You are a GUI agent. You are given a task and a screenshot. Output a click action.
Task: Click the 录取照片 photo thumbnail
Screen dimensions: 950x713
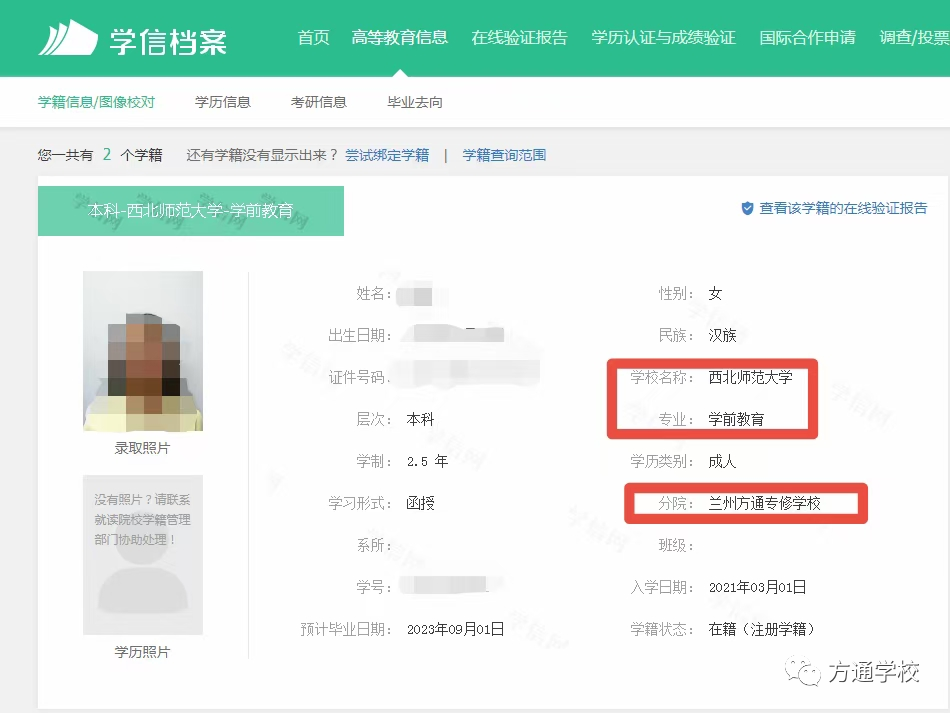coord(142,351)
